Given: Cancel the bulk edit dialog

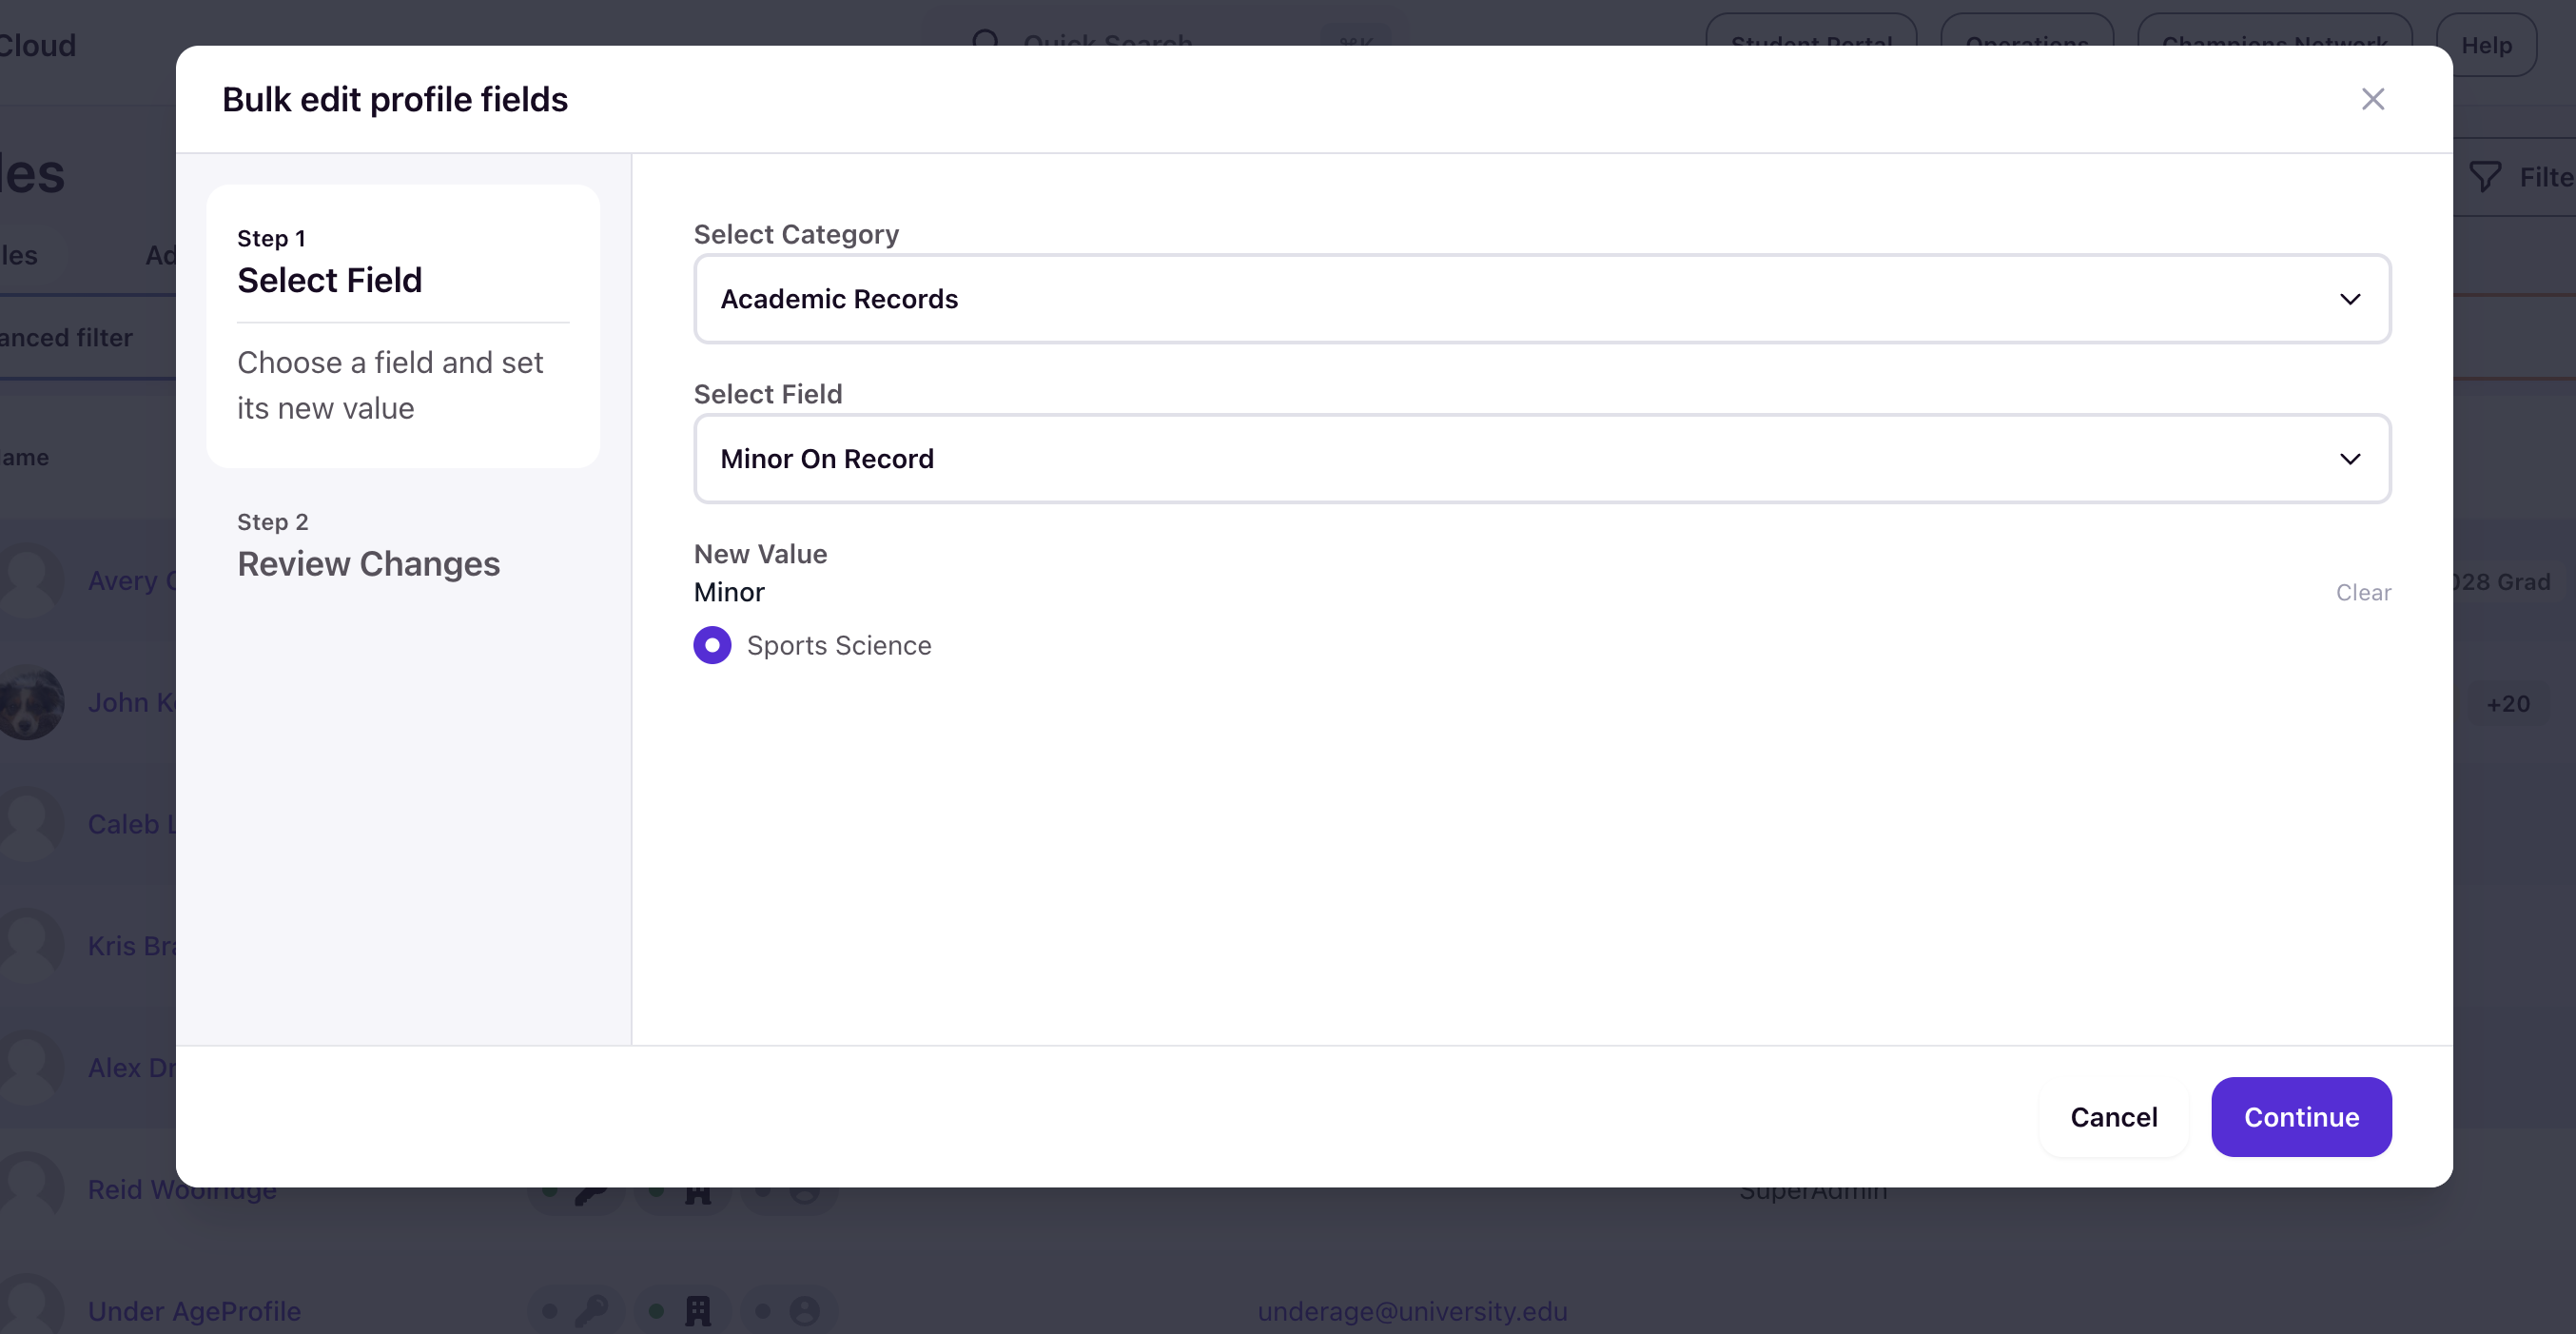Looking at the screenshot, I should [2114, 1117].
